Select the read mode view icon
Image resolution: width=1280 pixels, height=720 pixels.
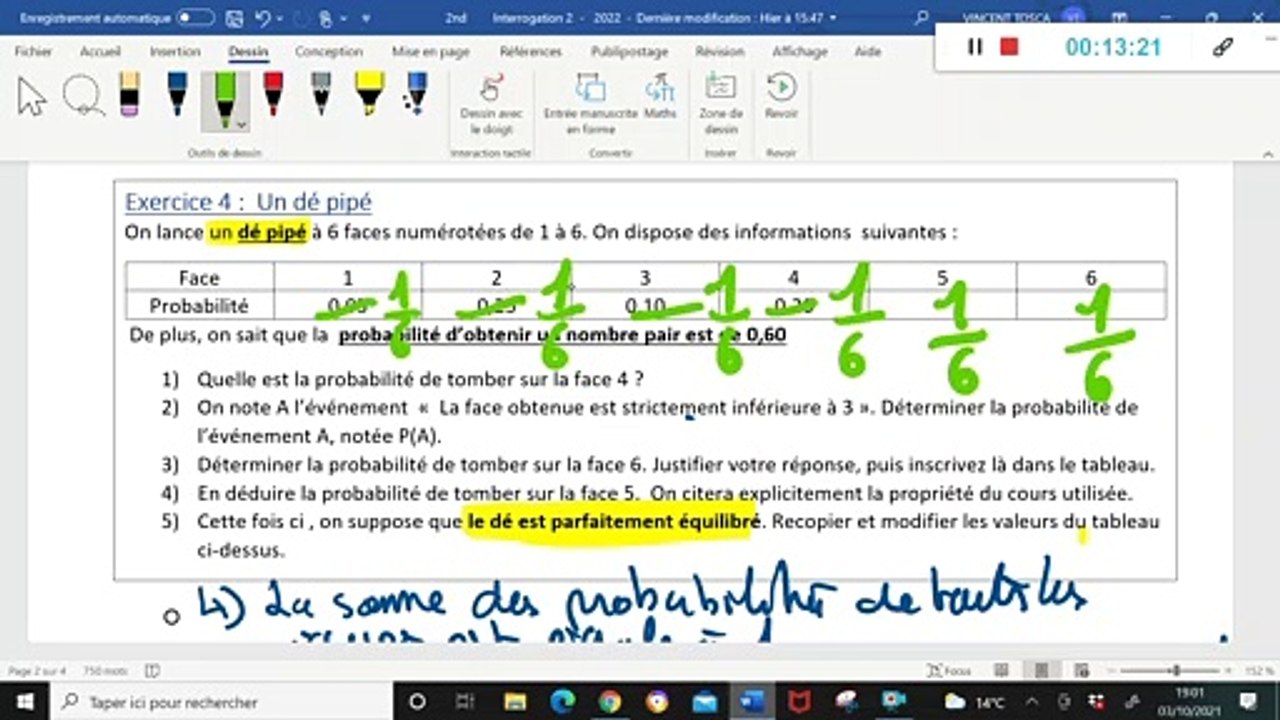point(1001,671)
